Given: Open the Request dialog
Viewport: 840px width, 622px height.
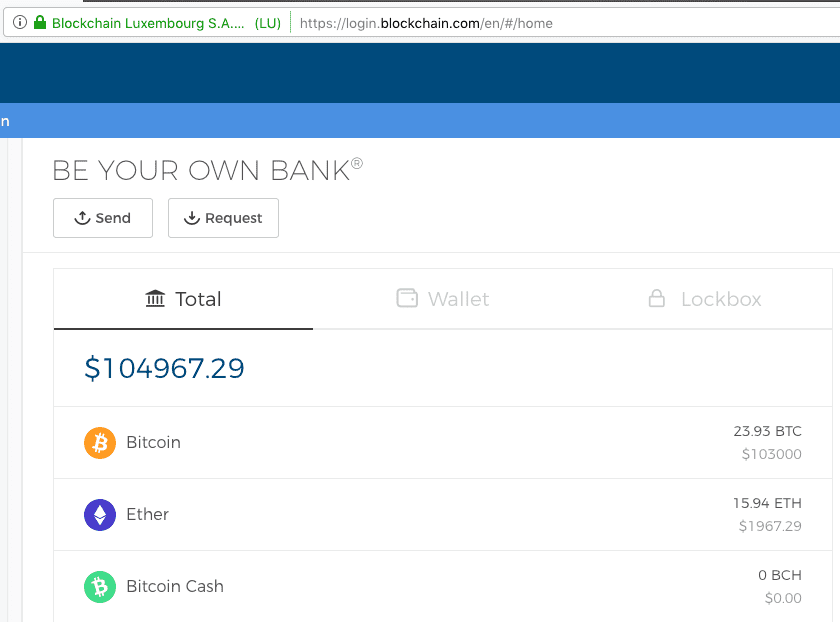Looking at the screenshot, I should (223, 218).
